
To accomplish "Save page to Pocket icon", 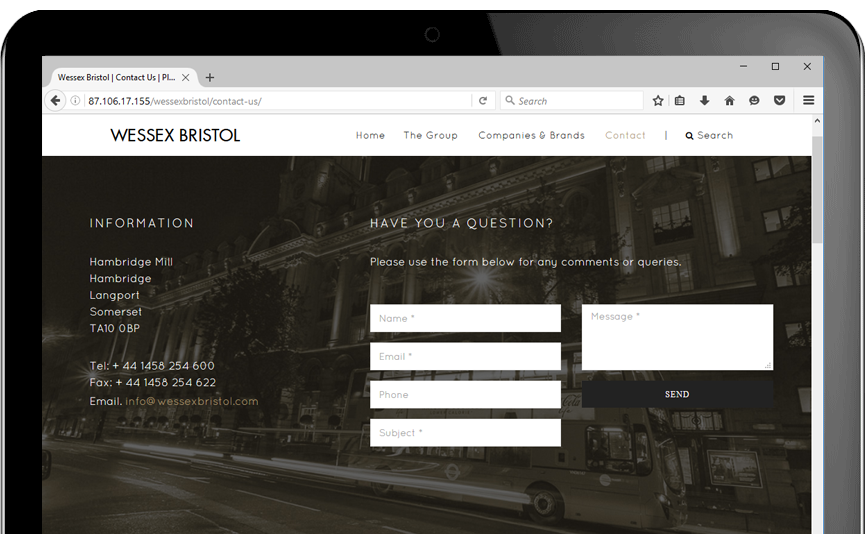I will [779, 101].
